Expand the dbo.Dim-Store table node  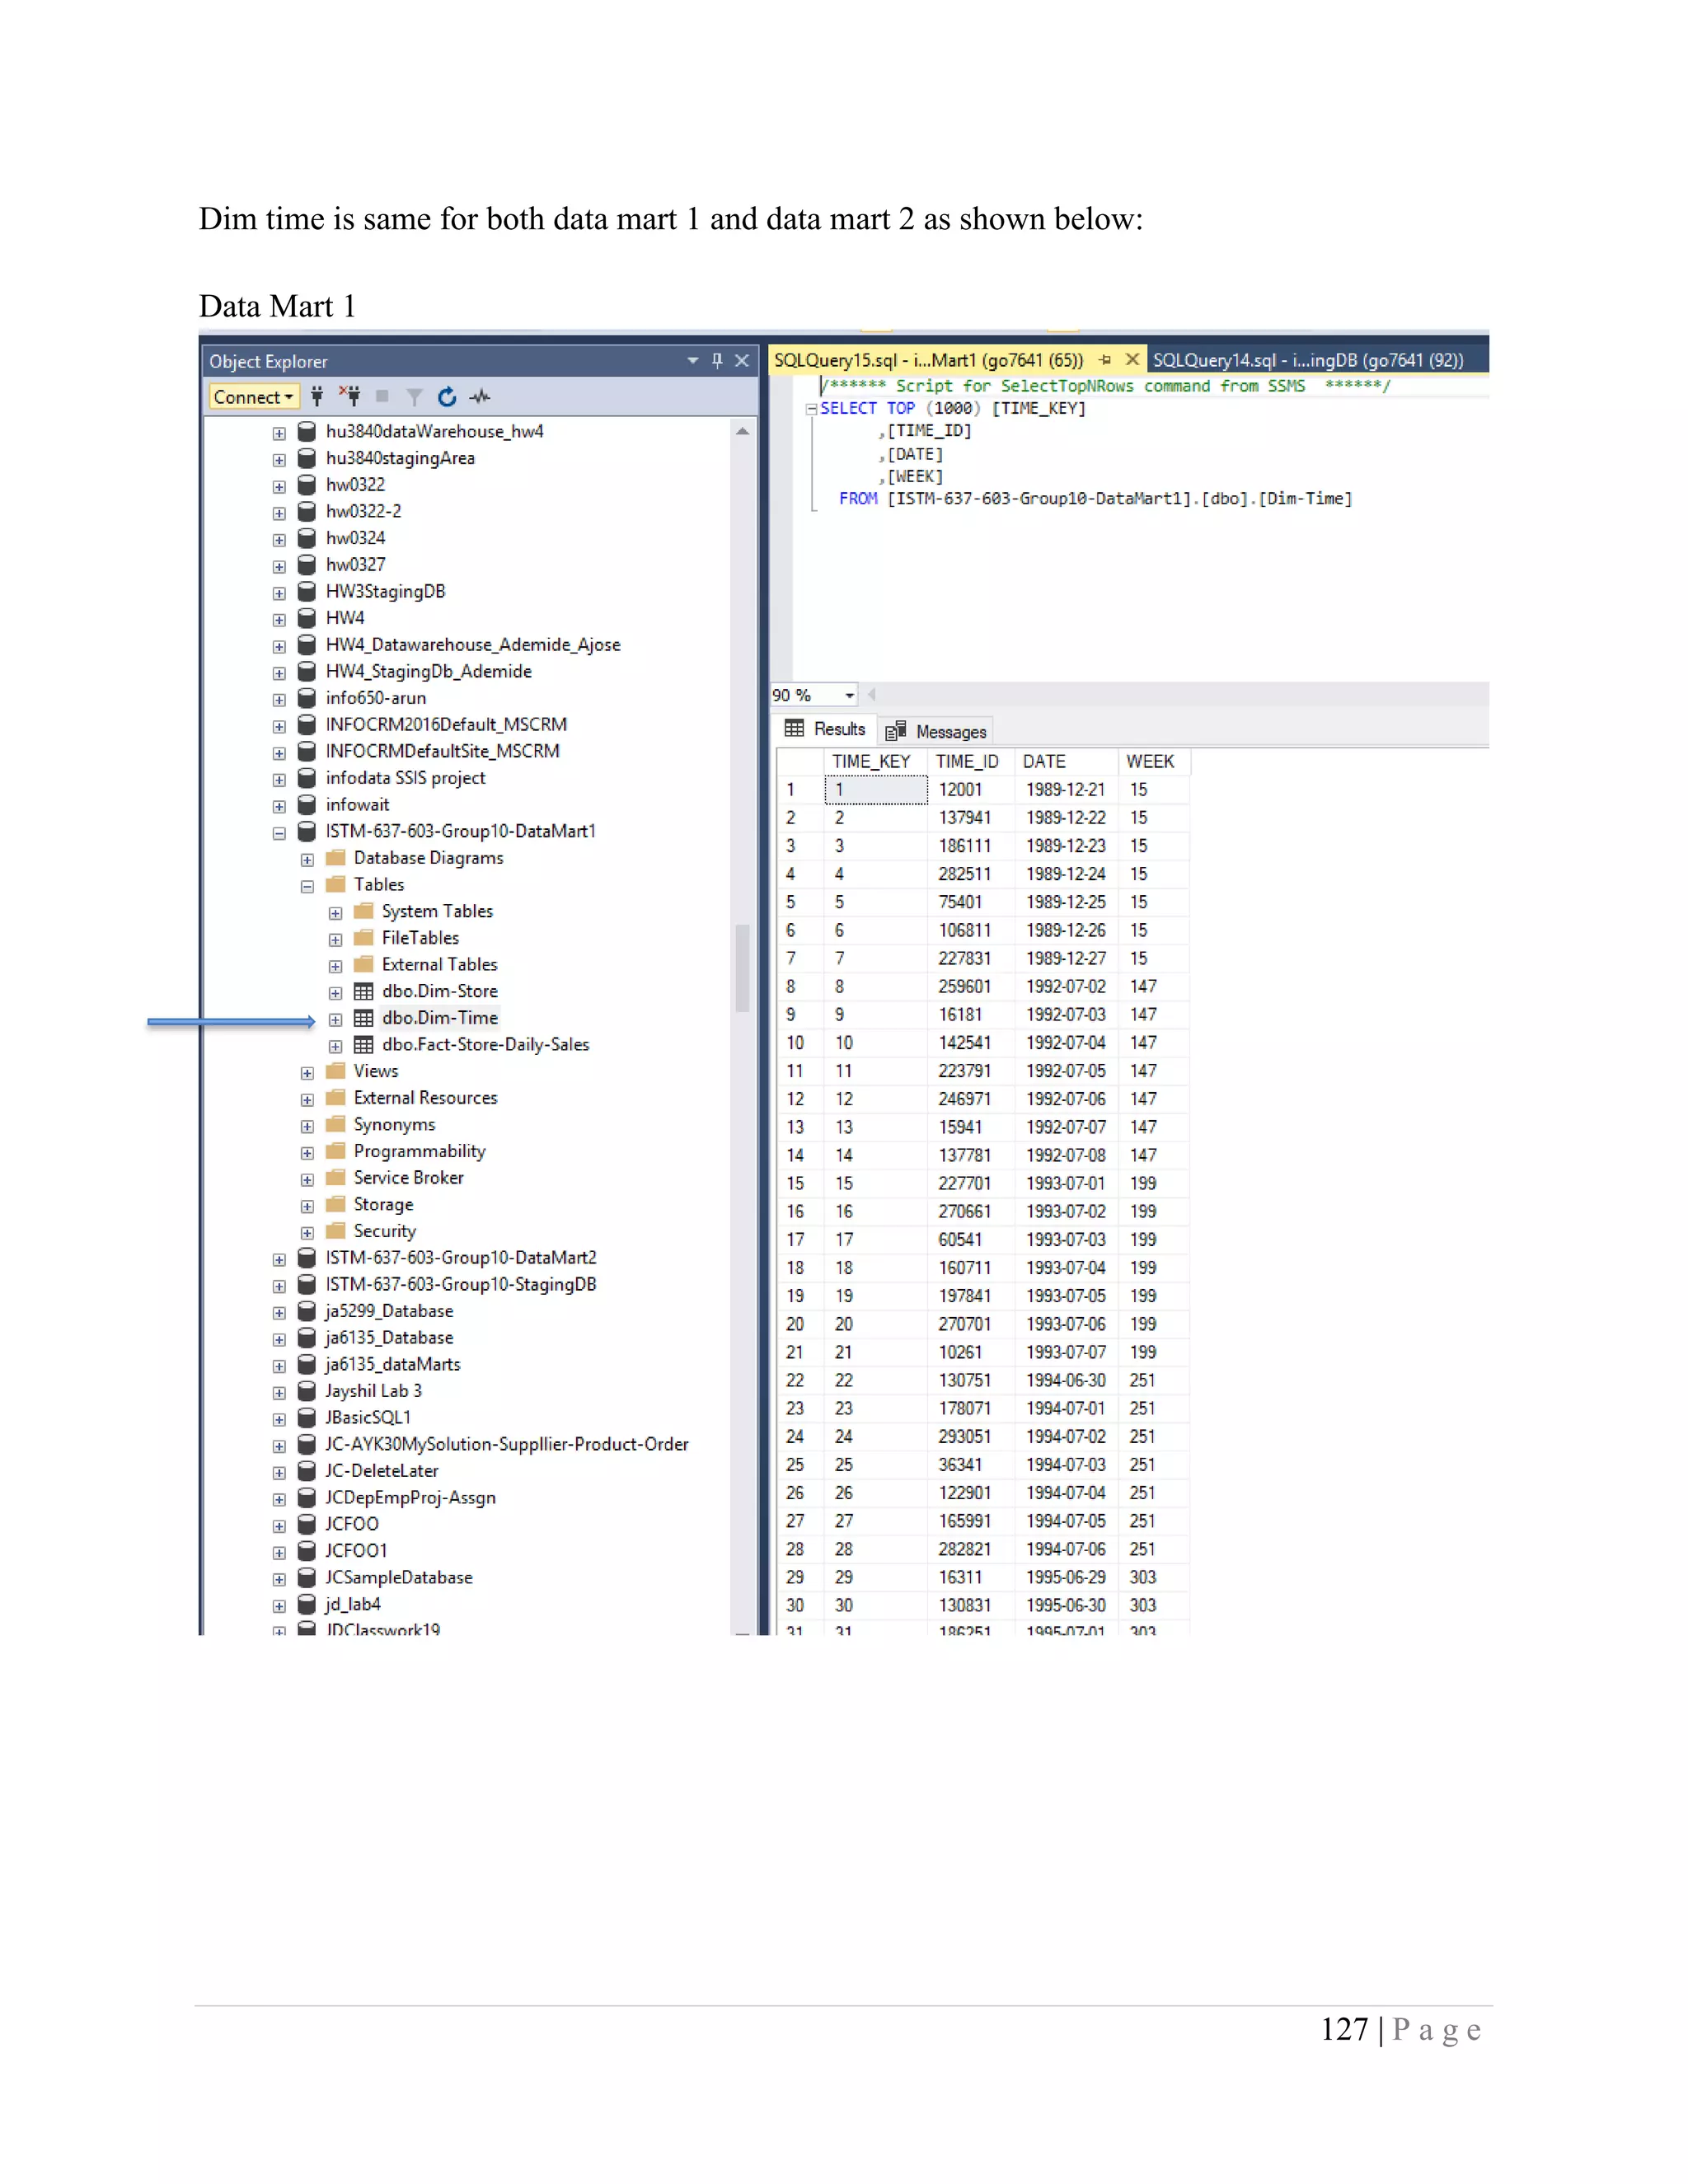[336, 993]
